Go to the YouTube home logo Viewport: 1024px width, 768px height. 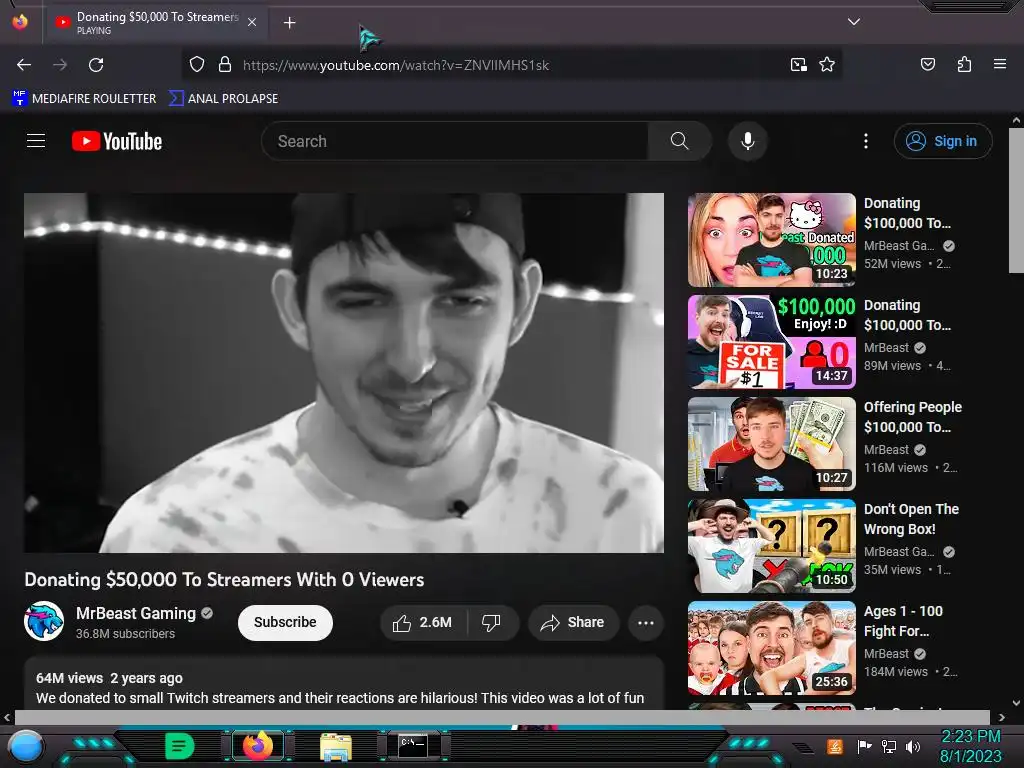click(x=117, y=141)
